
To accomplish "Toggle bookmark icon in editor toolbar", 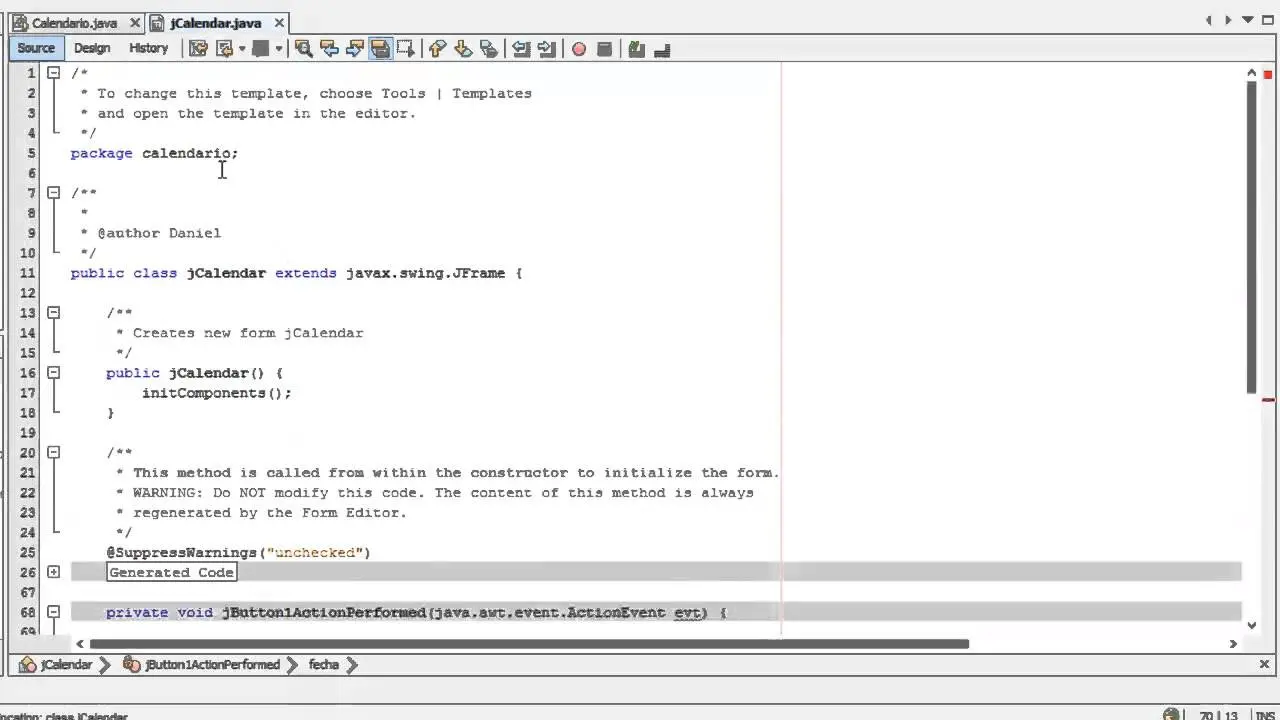I will coord(489,48).
